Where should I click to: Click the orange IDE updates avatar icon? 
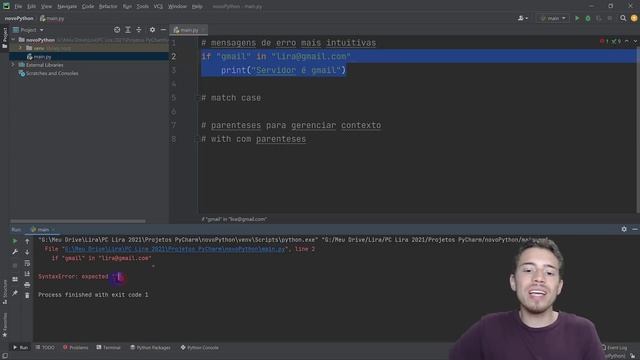coord(634,18)
